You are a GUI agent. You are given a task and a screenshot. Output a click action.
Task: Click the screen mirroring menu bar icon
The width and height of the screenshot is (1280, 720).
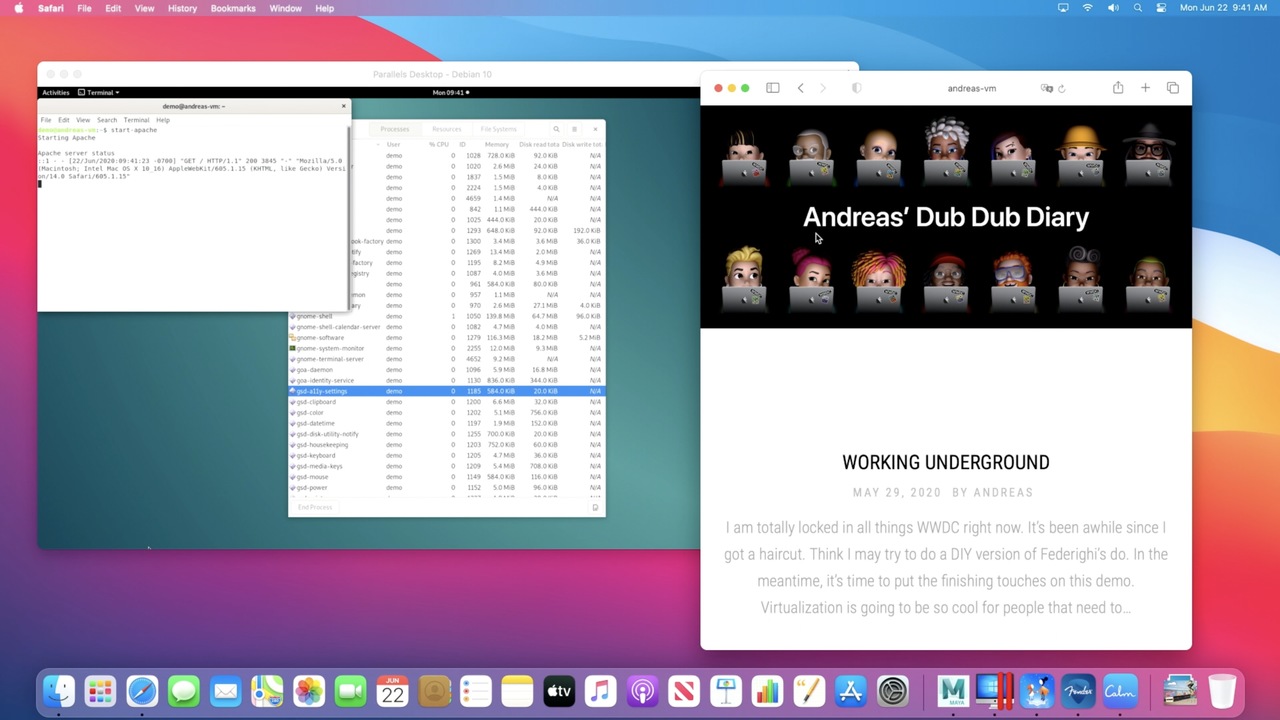pos(1063,8)
